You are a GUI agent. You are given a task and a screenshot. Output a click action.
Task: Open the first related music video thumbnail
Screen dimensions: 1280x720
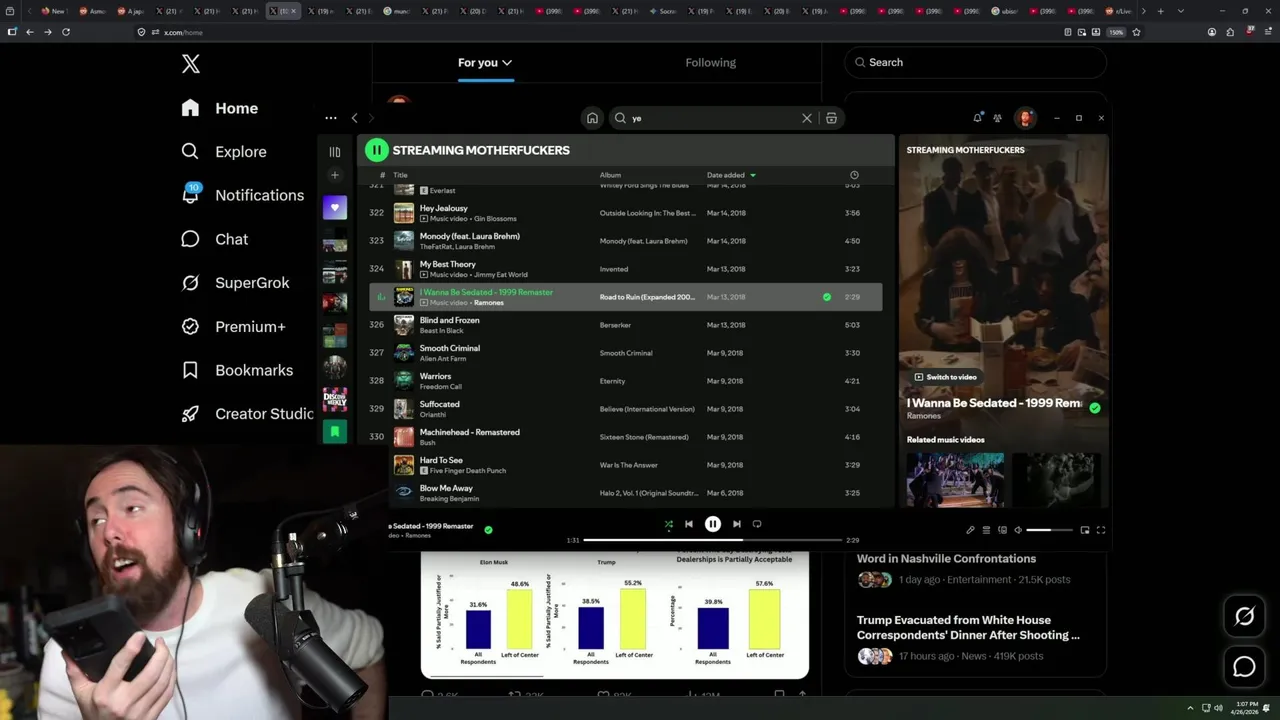(x=955, y=480)
